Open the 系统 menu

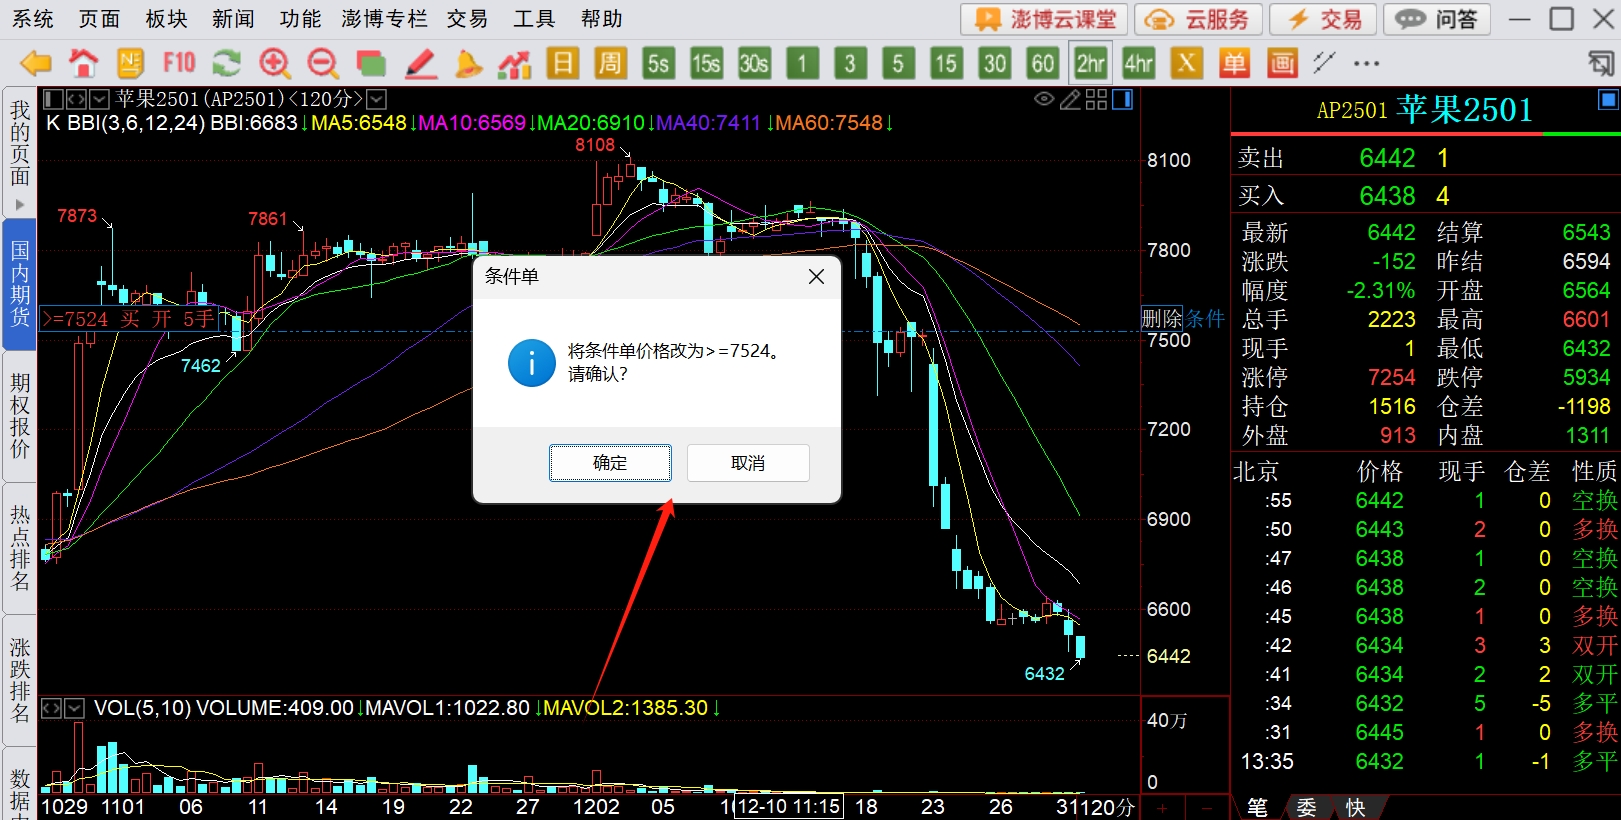click(x=33, y=19)
